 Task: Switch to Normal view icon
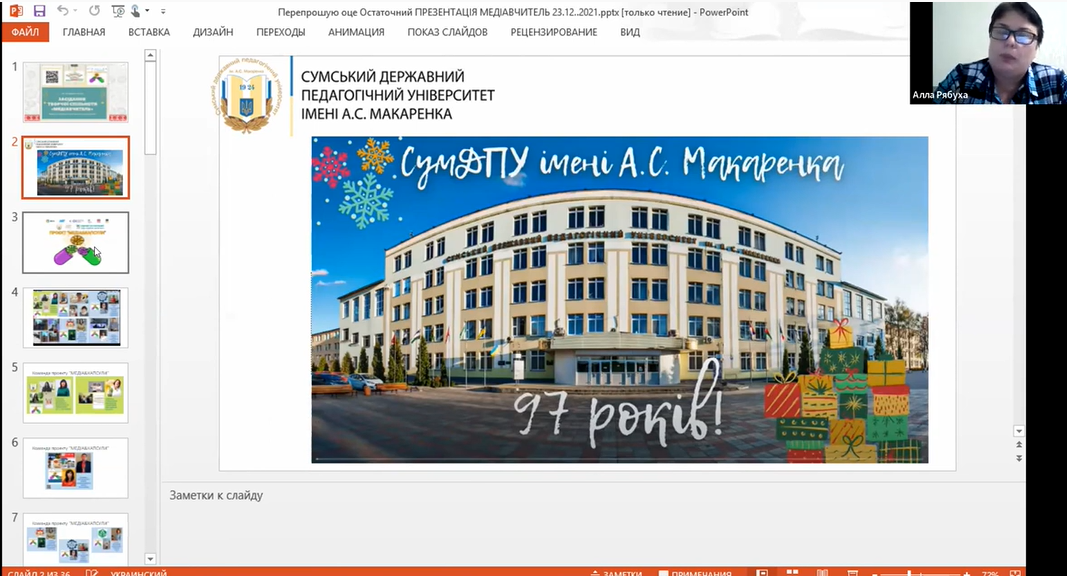762,573
